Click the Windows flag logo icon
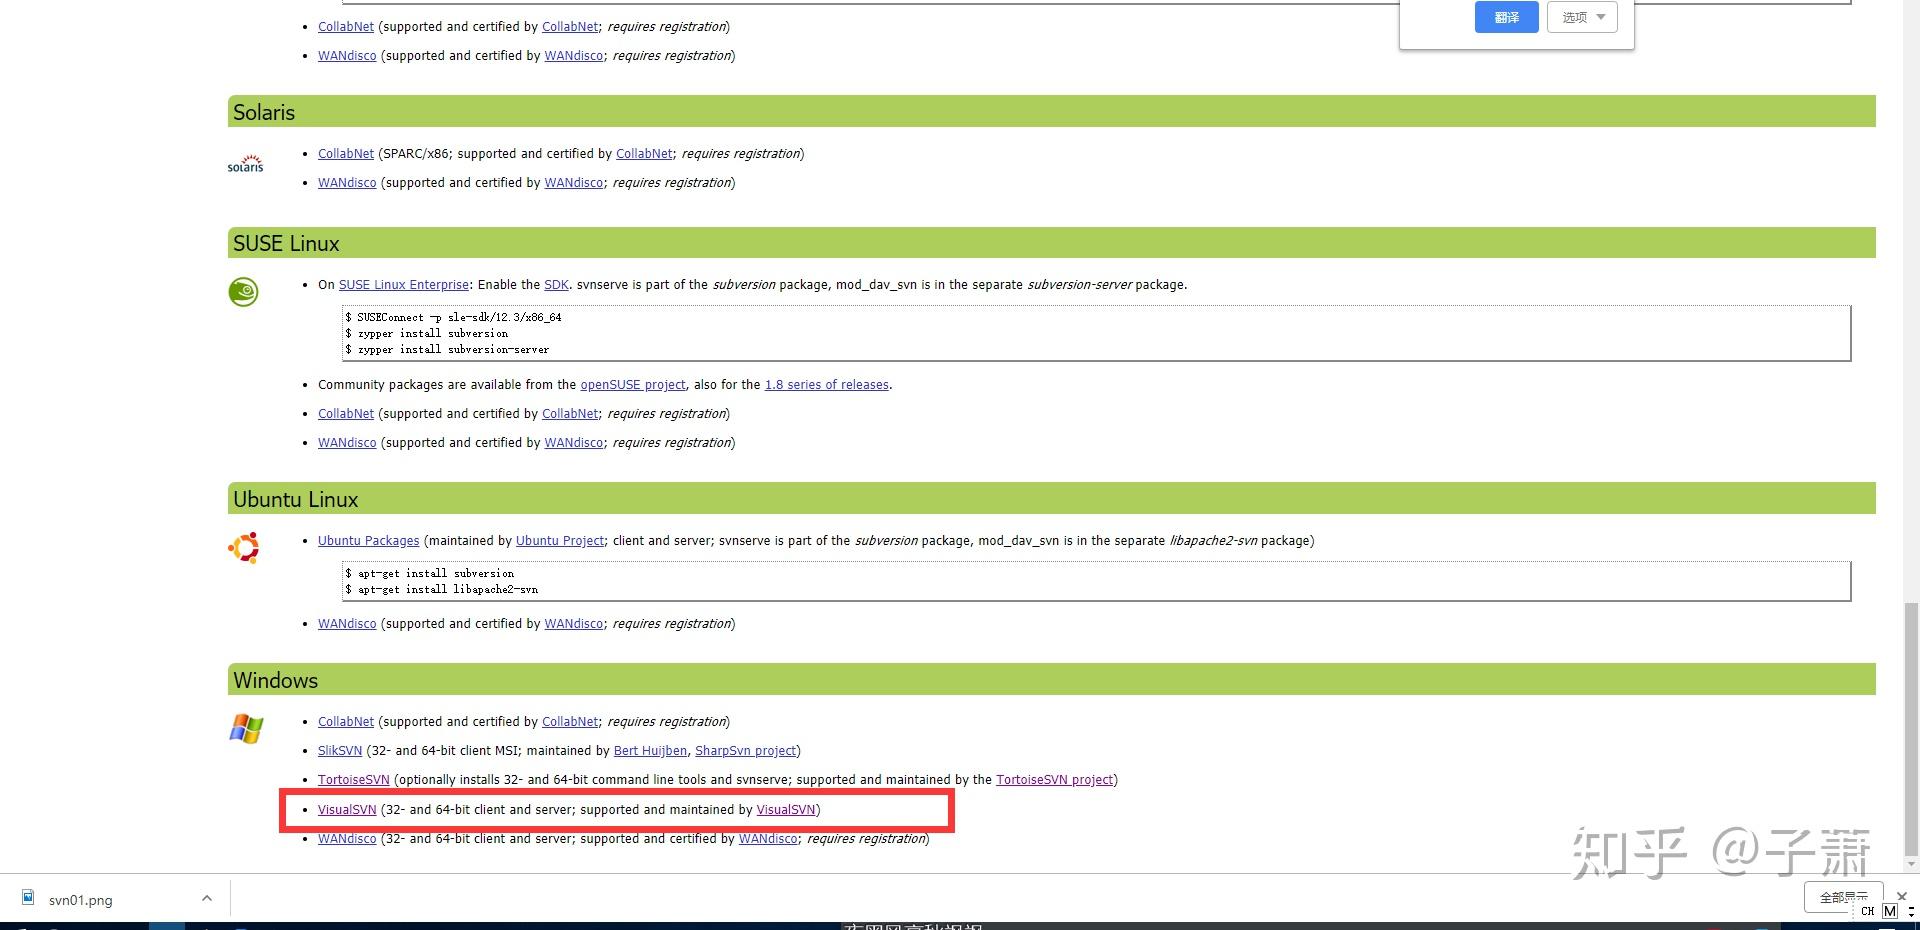Image resolution: width=1920 pixels, height=930 pixels. click(x=246, y=728)
